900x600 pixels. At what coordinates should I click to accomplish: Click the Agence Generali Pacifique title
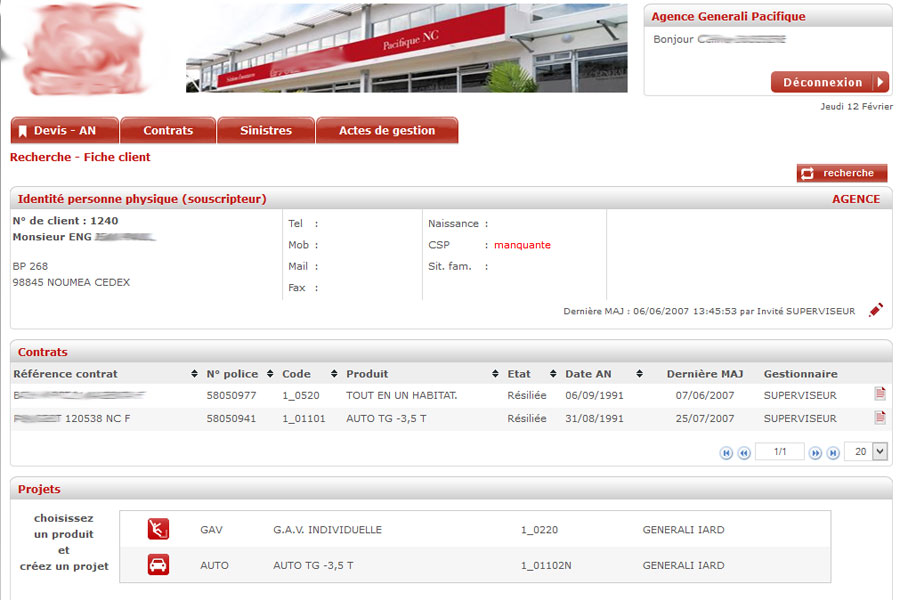pos(728,16)
